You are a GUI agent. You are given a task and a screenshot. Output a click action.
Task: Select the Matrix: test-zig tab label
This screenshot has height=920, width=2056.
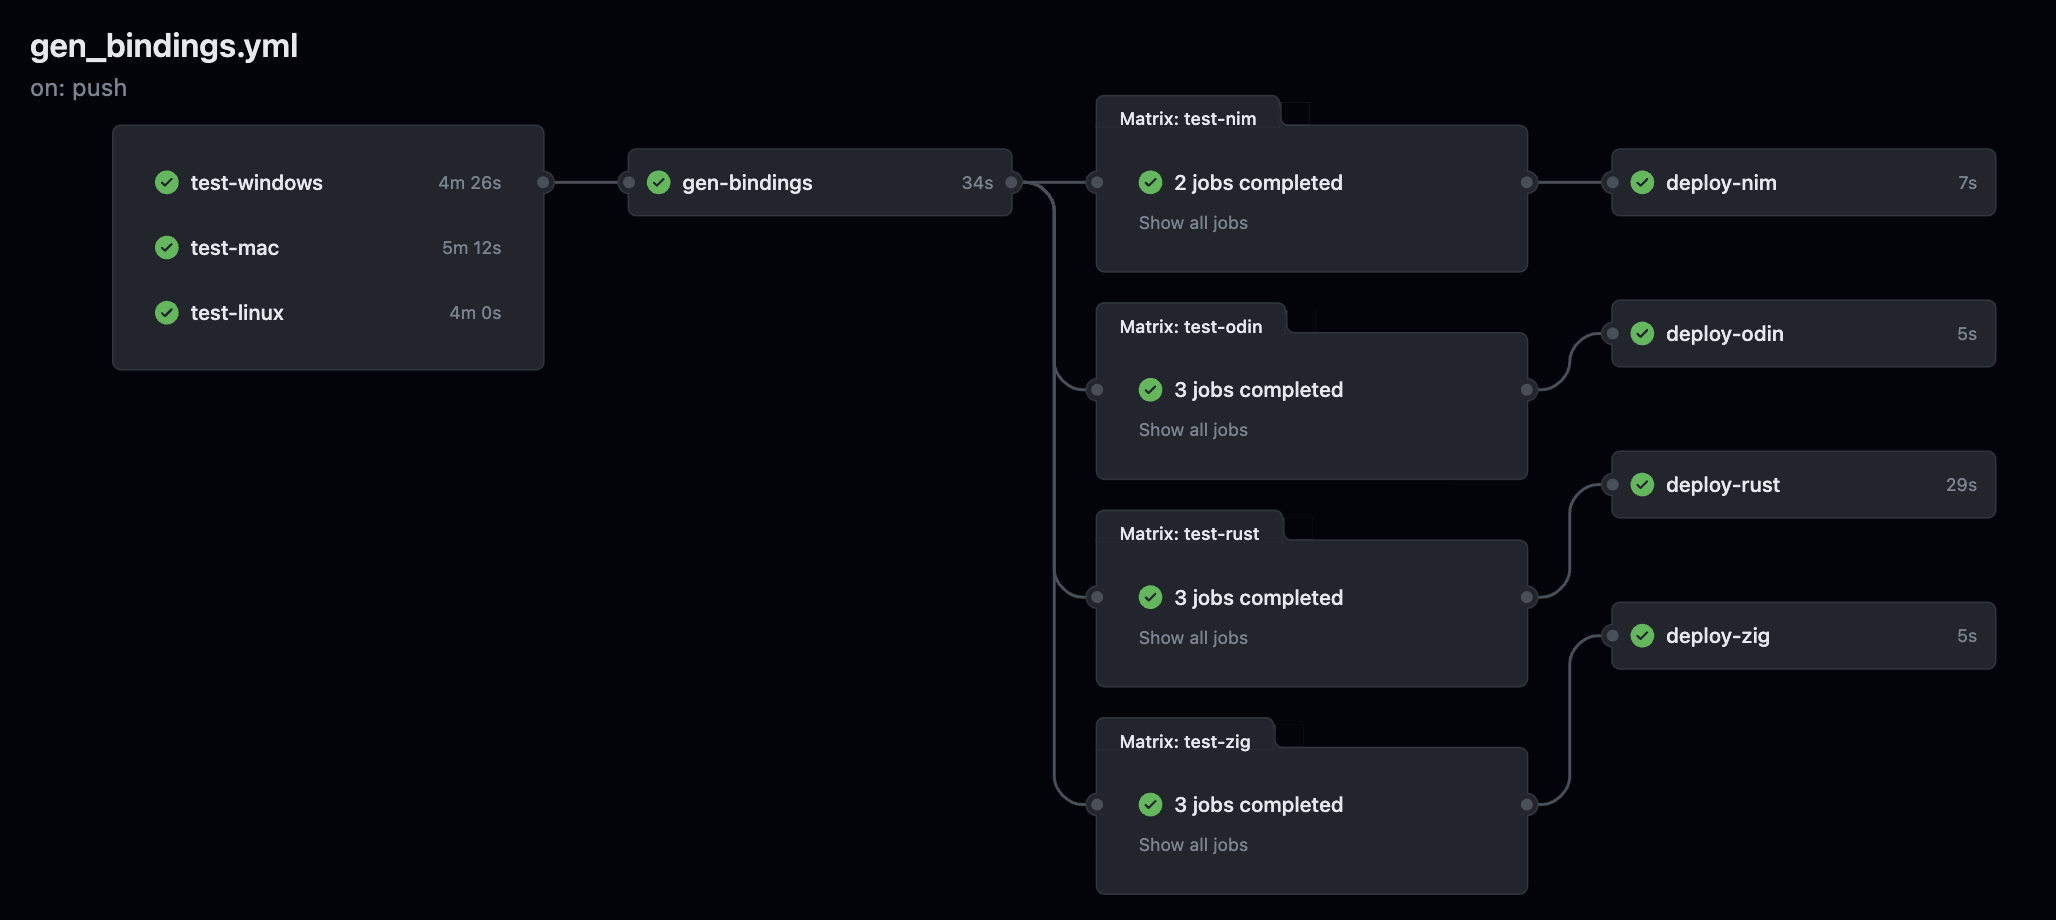click(x=1184, y=742)
